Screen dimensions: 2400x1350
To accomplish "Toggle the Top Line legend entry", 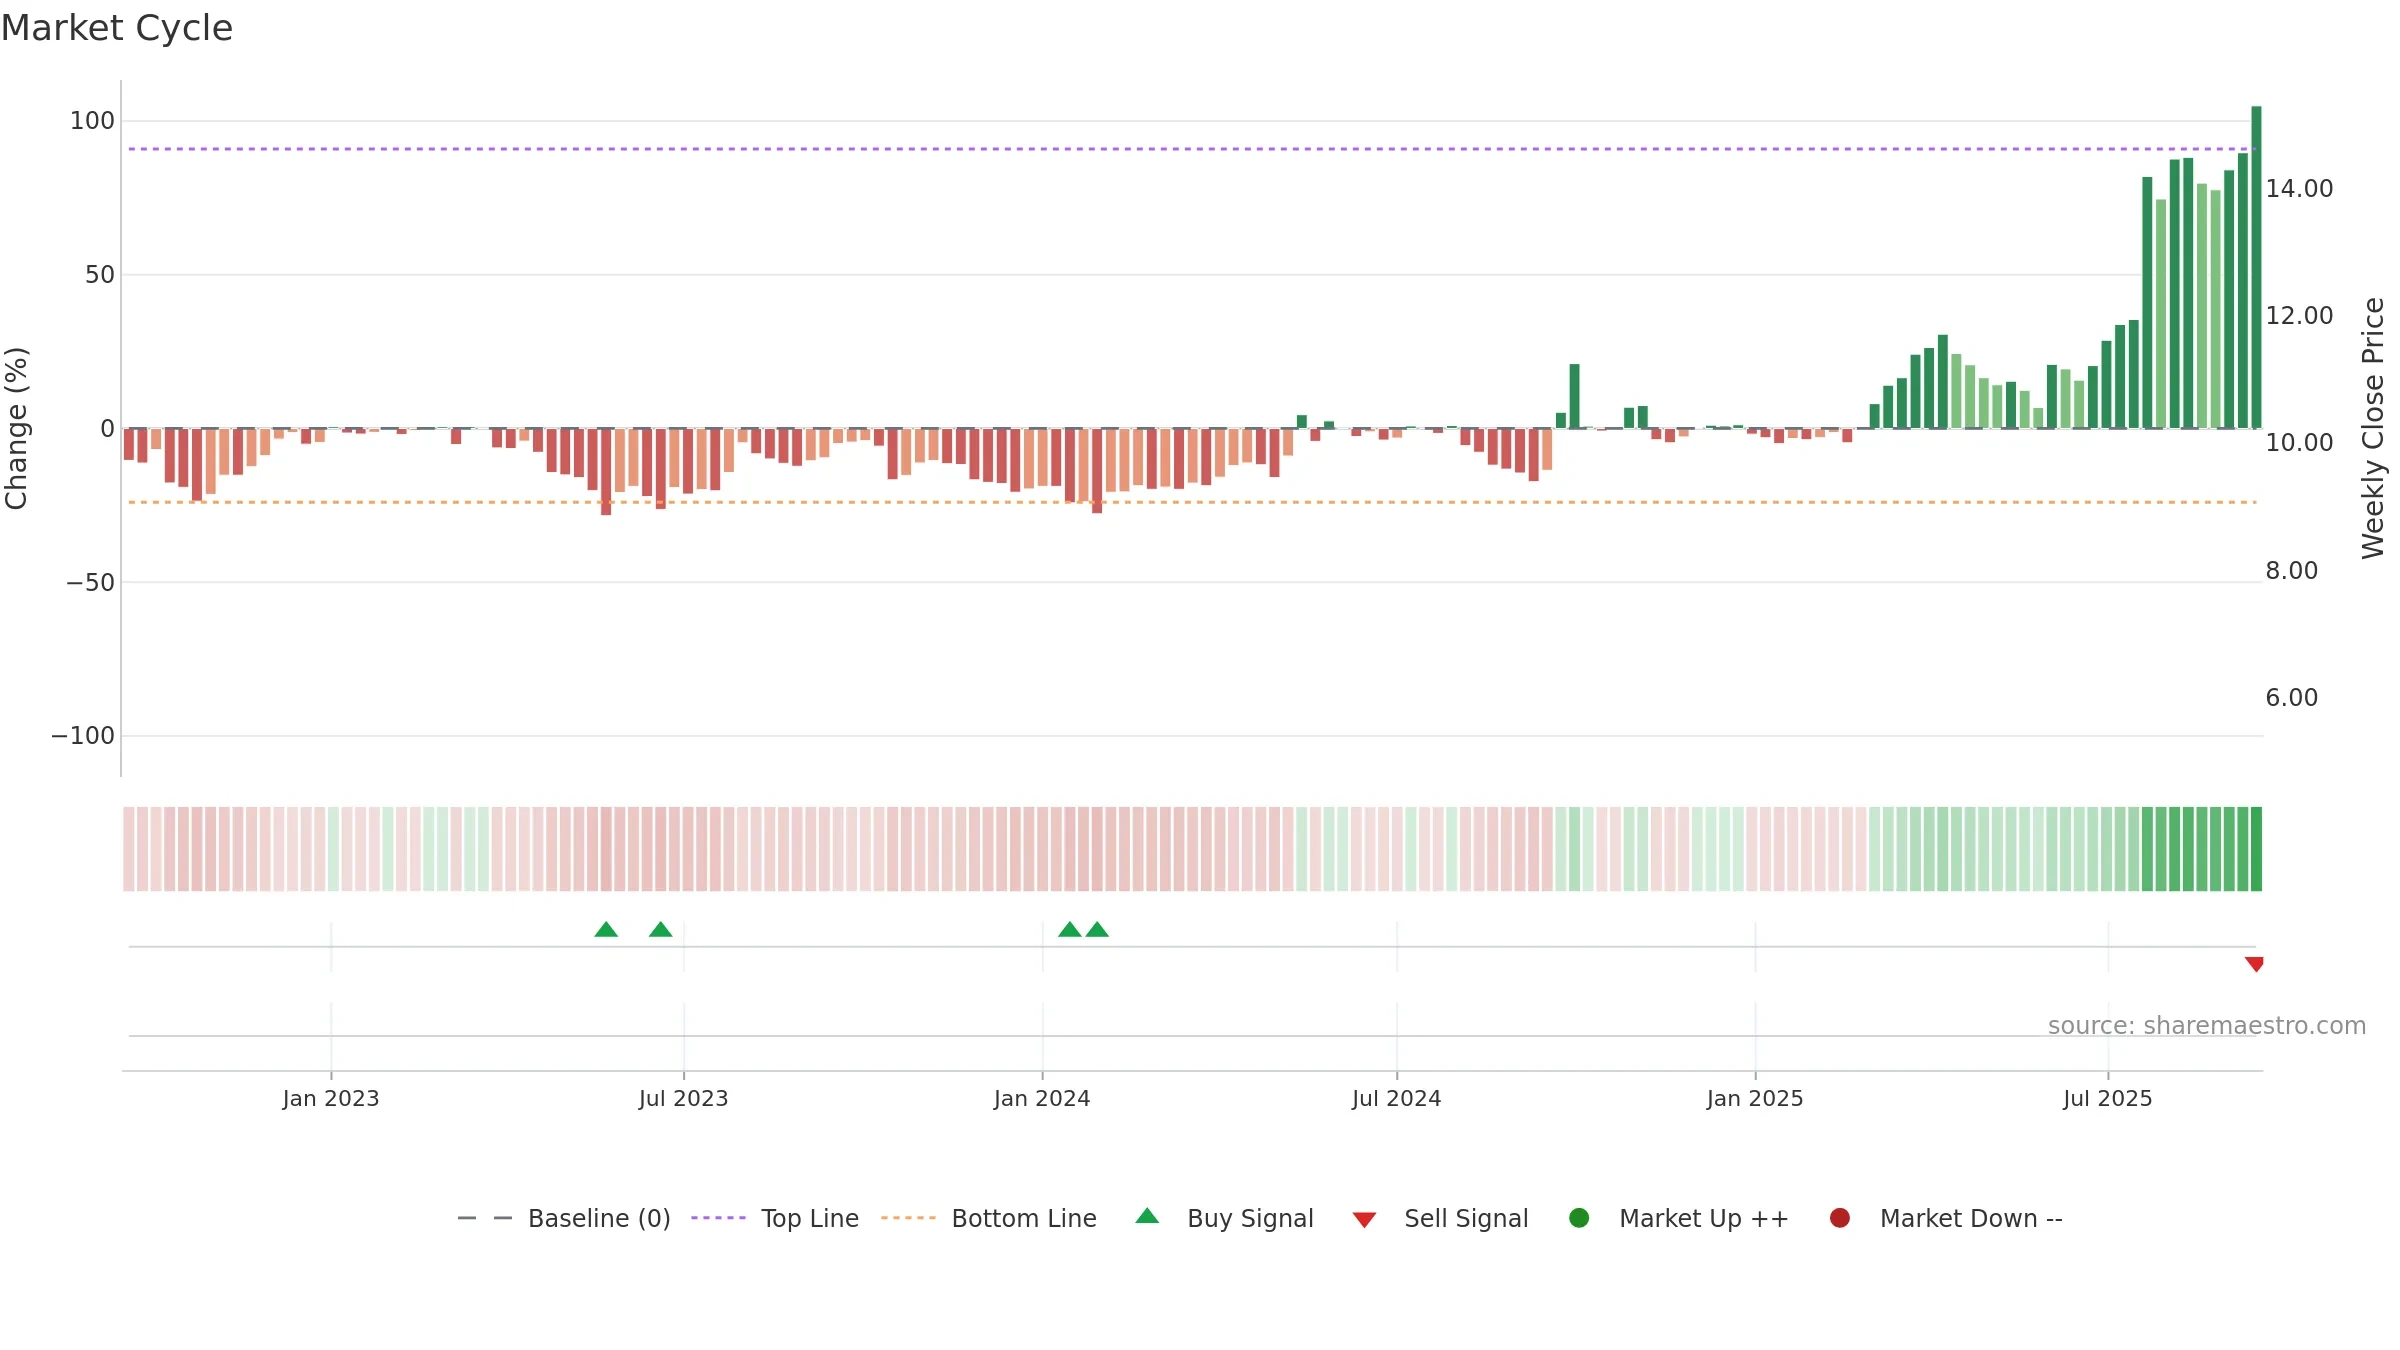I will 775,1218.
